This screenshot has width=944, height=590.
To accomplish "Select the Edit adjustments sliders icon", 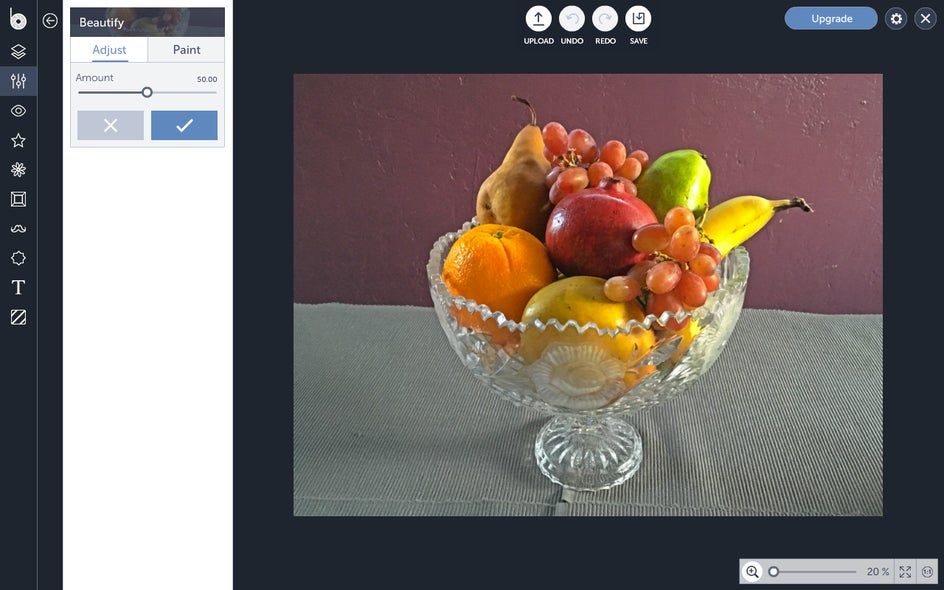I will (18, 81).
